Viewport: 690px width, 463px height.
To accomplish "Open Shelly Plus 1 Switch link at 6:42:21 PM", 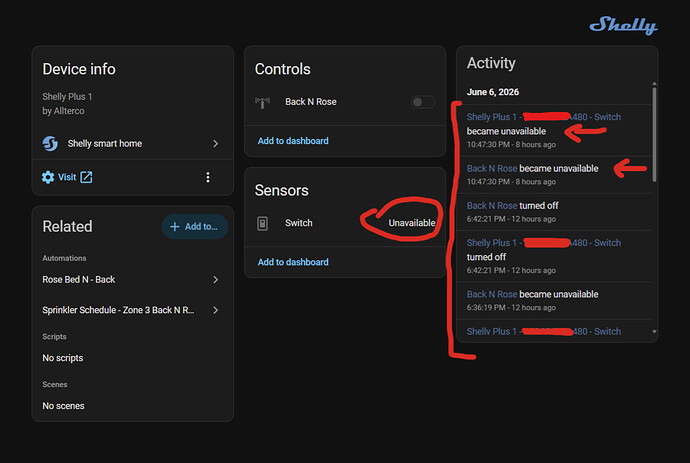I will pos(543,243).
